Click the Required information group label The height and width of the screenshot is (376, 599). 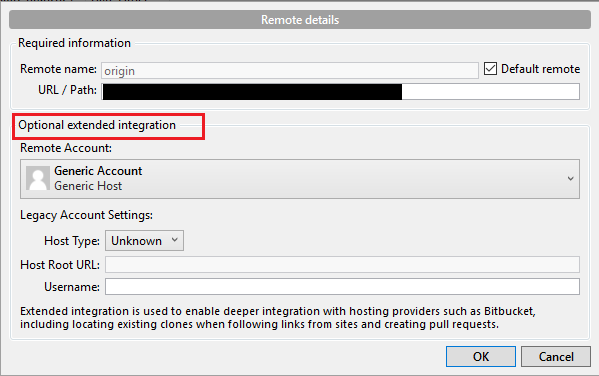pos(74,43)
